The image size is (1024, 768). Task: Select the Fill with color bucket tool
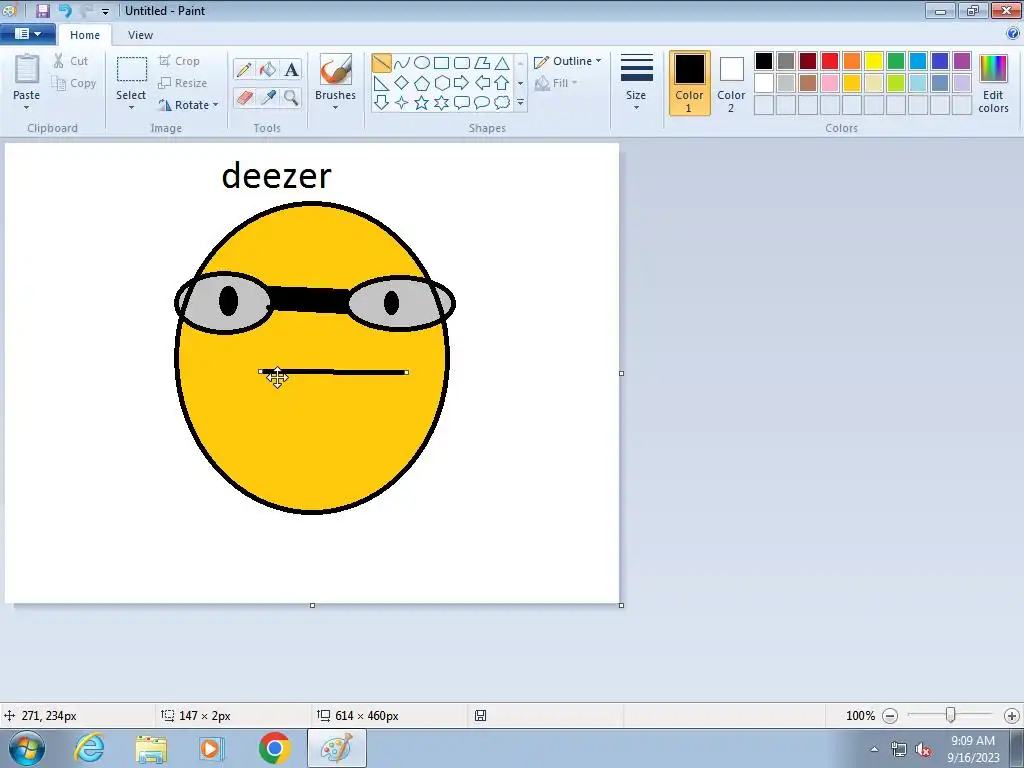(x=268, y=69)
